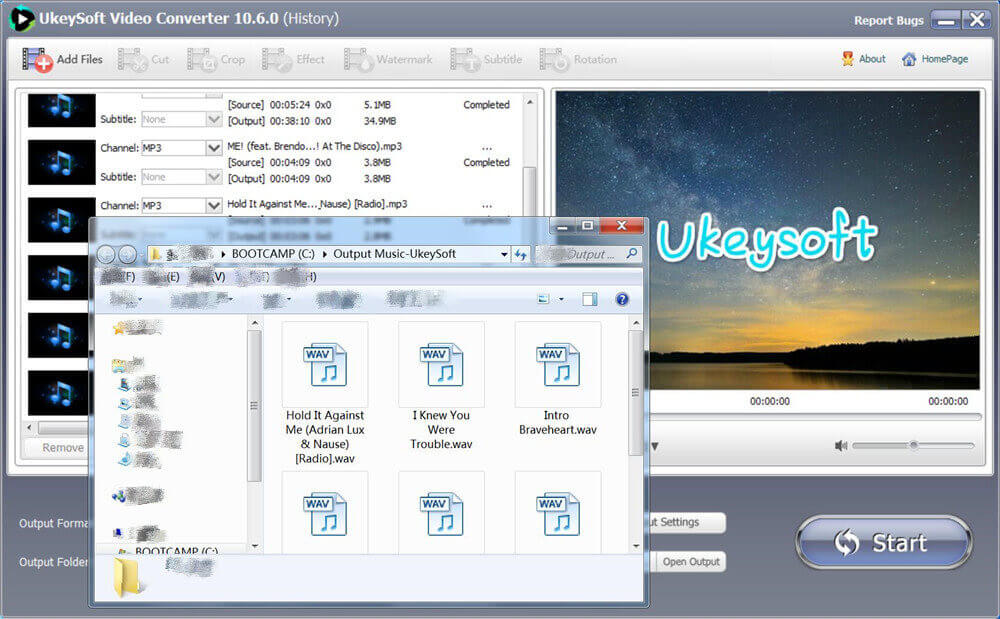
Task: Mute audio with the speaker icon
Action: point(841,446)
